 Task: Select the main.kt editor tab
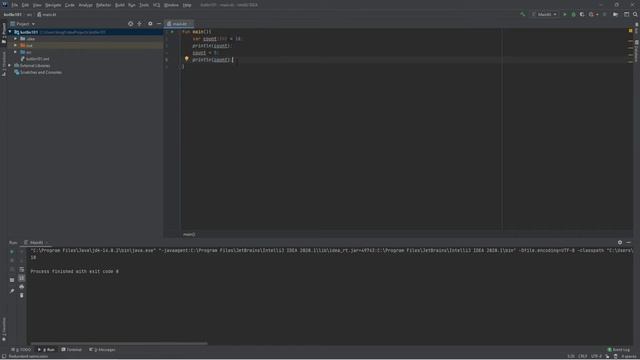pos(179,24)
